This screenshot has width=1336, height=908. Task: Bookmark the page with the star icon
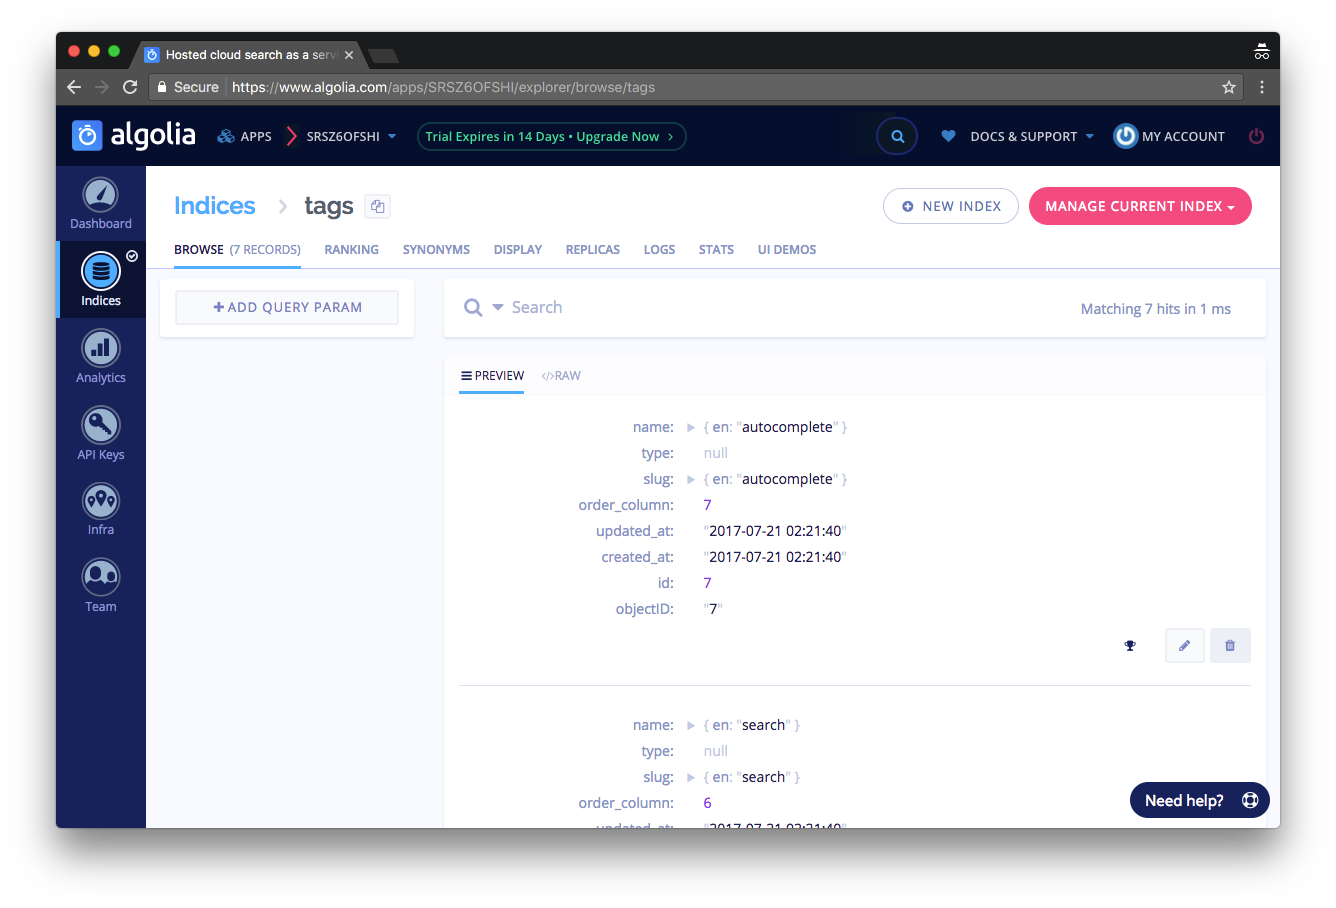(x=1228, y=87)
